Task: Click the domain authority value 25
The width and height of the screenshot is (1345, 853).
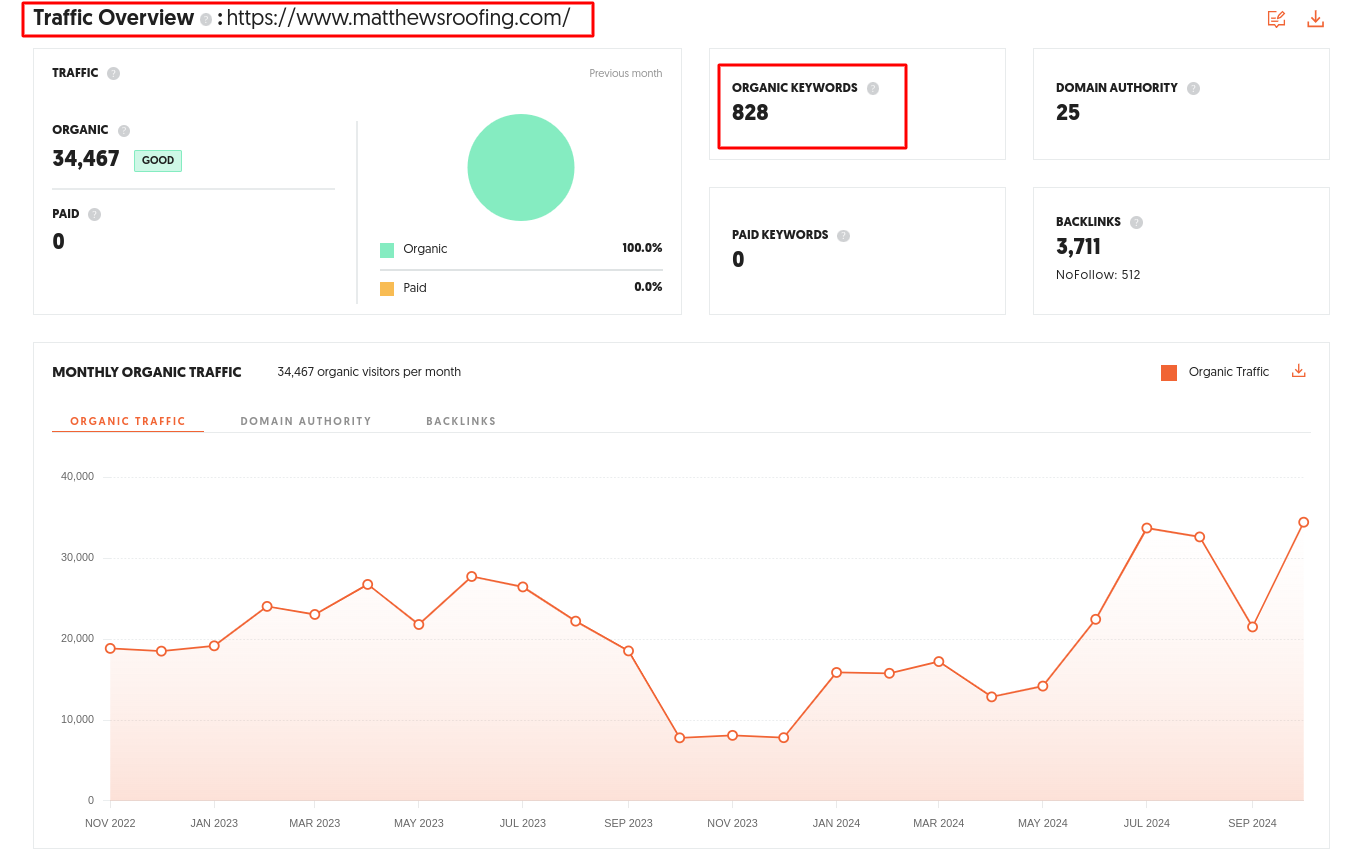Action: (x=1068, y=112)
